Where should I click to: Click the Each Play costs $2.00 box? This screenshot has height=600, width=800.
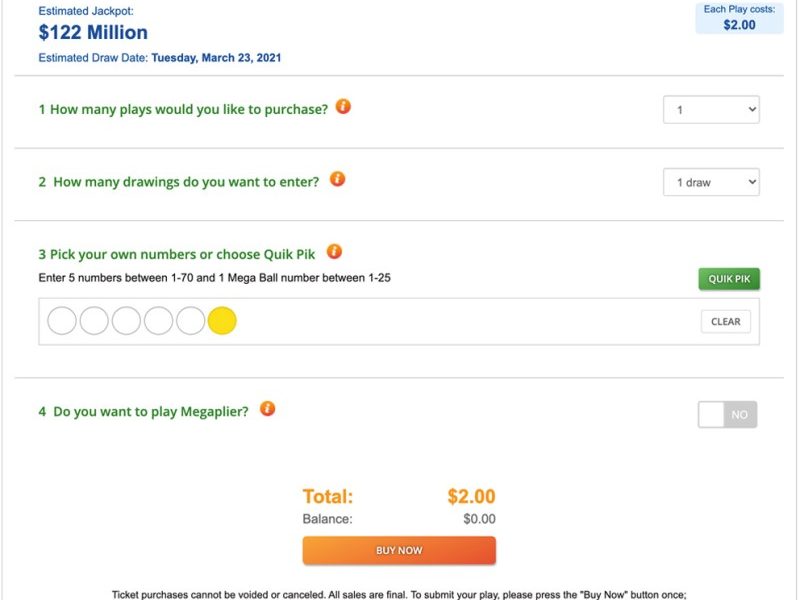(x=739, y=18)
